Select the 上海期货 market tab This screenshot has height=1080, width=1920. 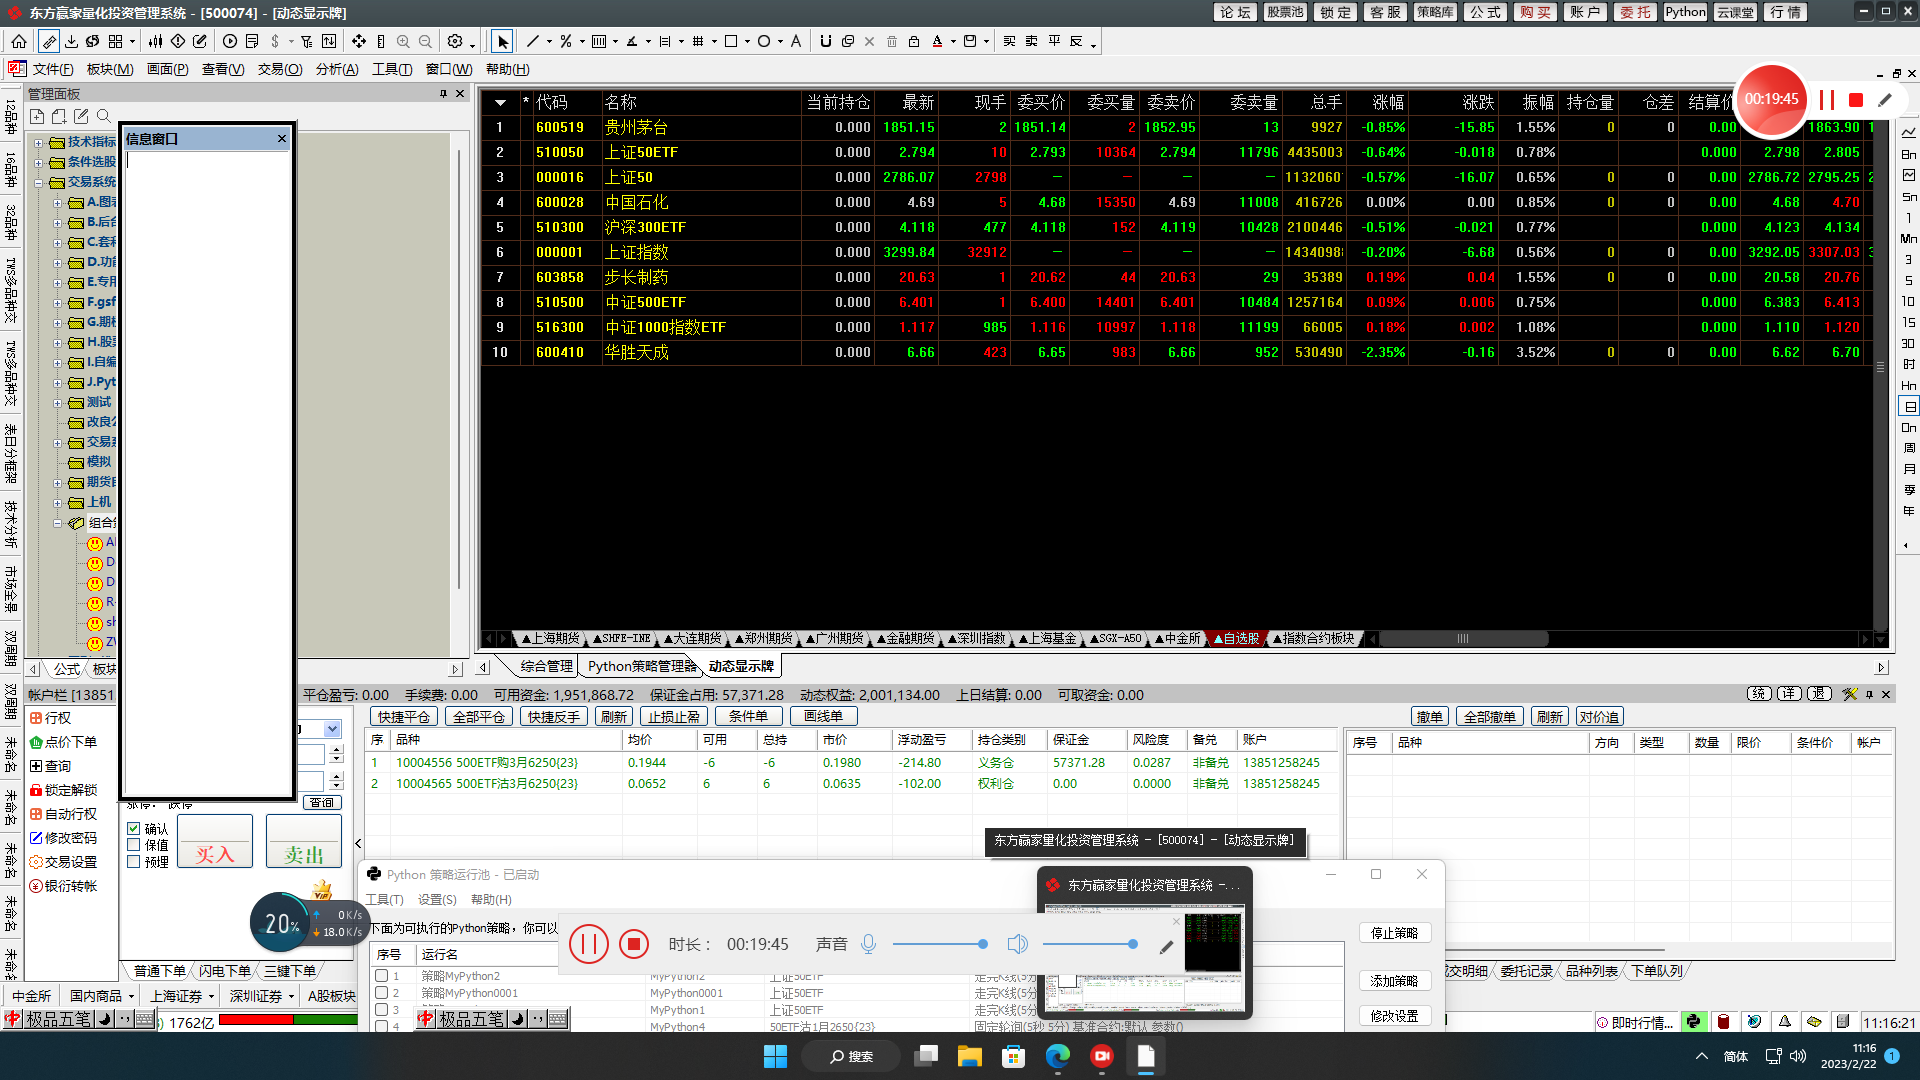coord(551,638)
